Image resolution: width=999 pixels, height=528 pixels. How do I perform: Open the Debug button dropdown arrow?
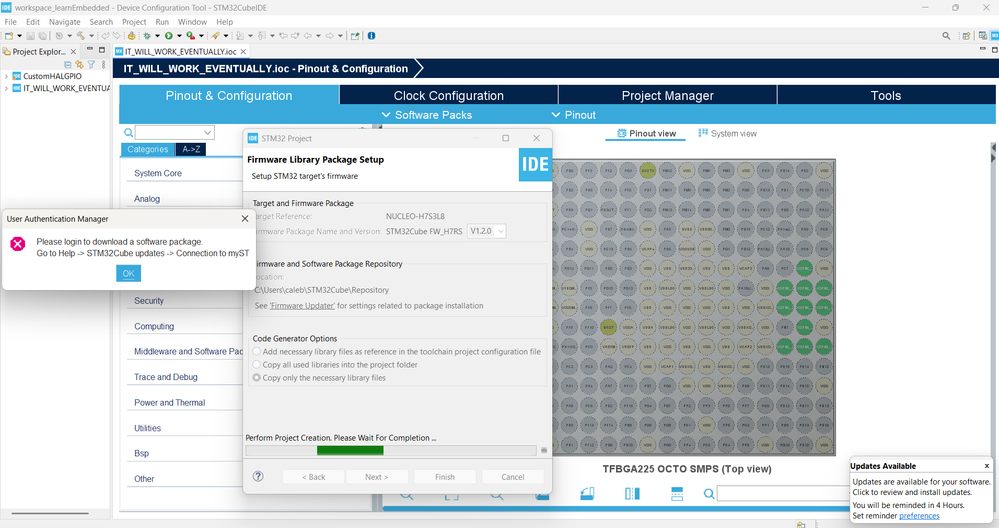pos(157,36)
